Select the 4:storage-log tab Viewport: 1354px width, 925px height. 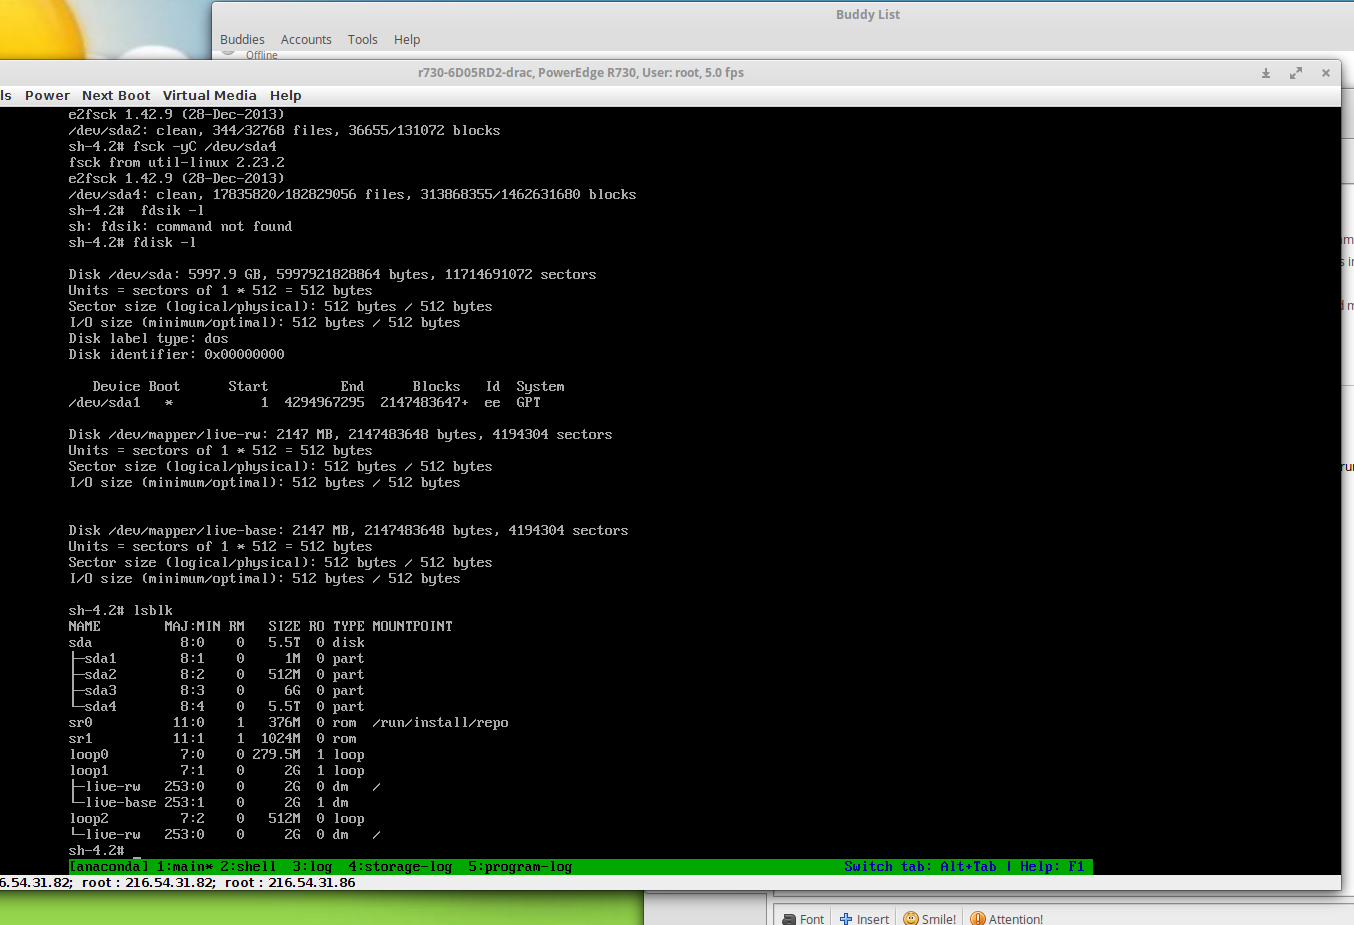400,867
